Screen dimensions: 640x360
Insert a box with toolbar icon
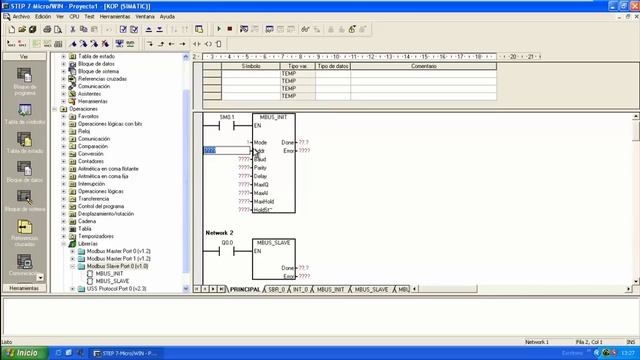click(x=219, y=44)
